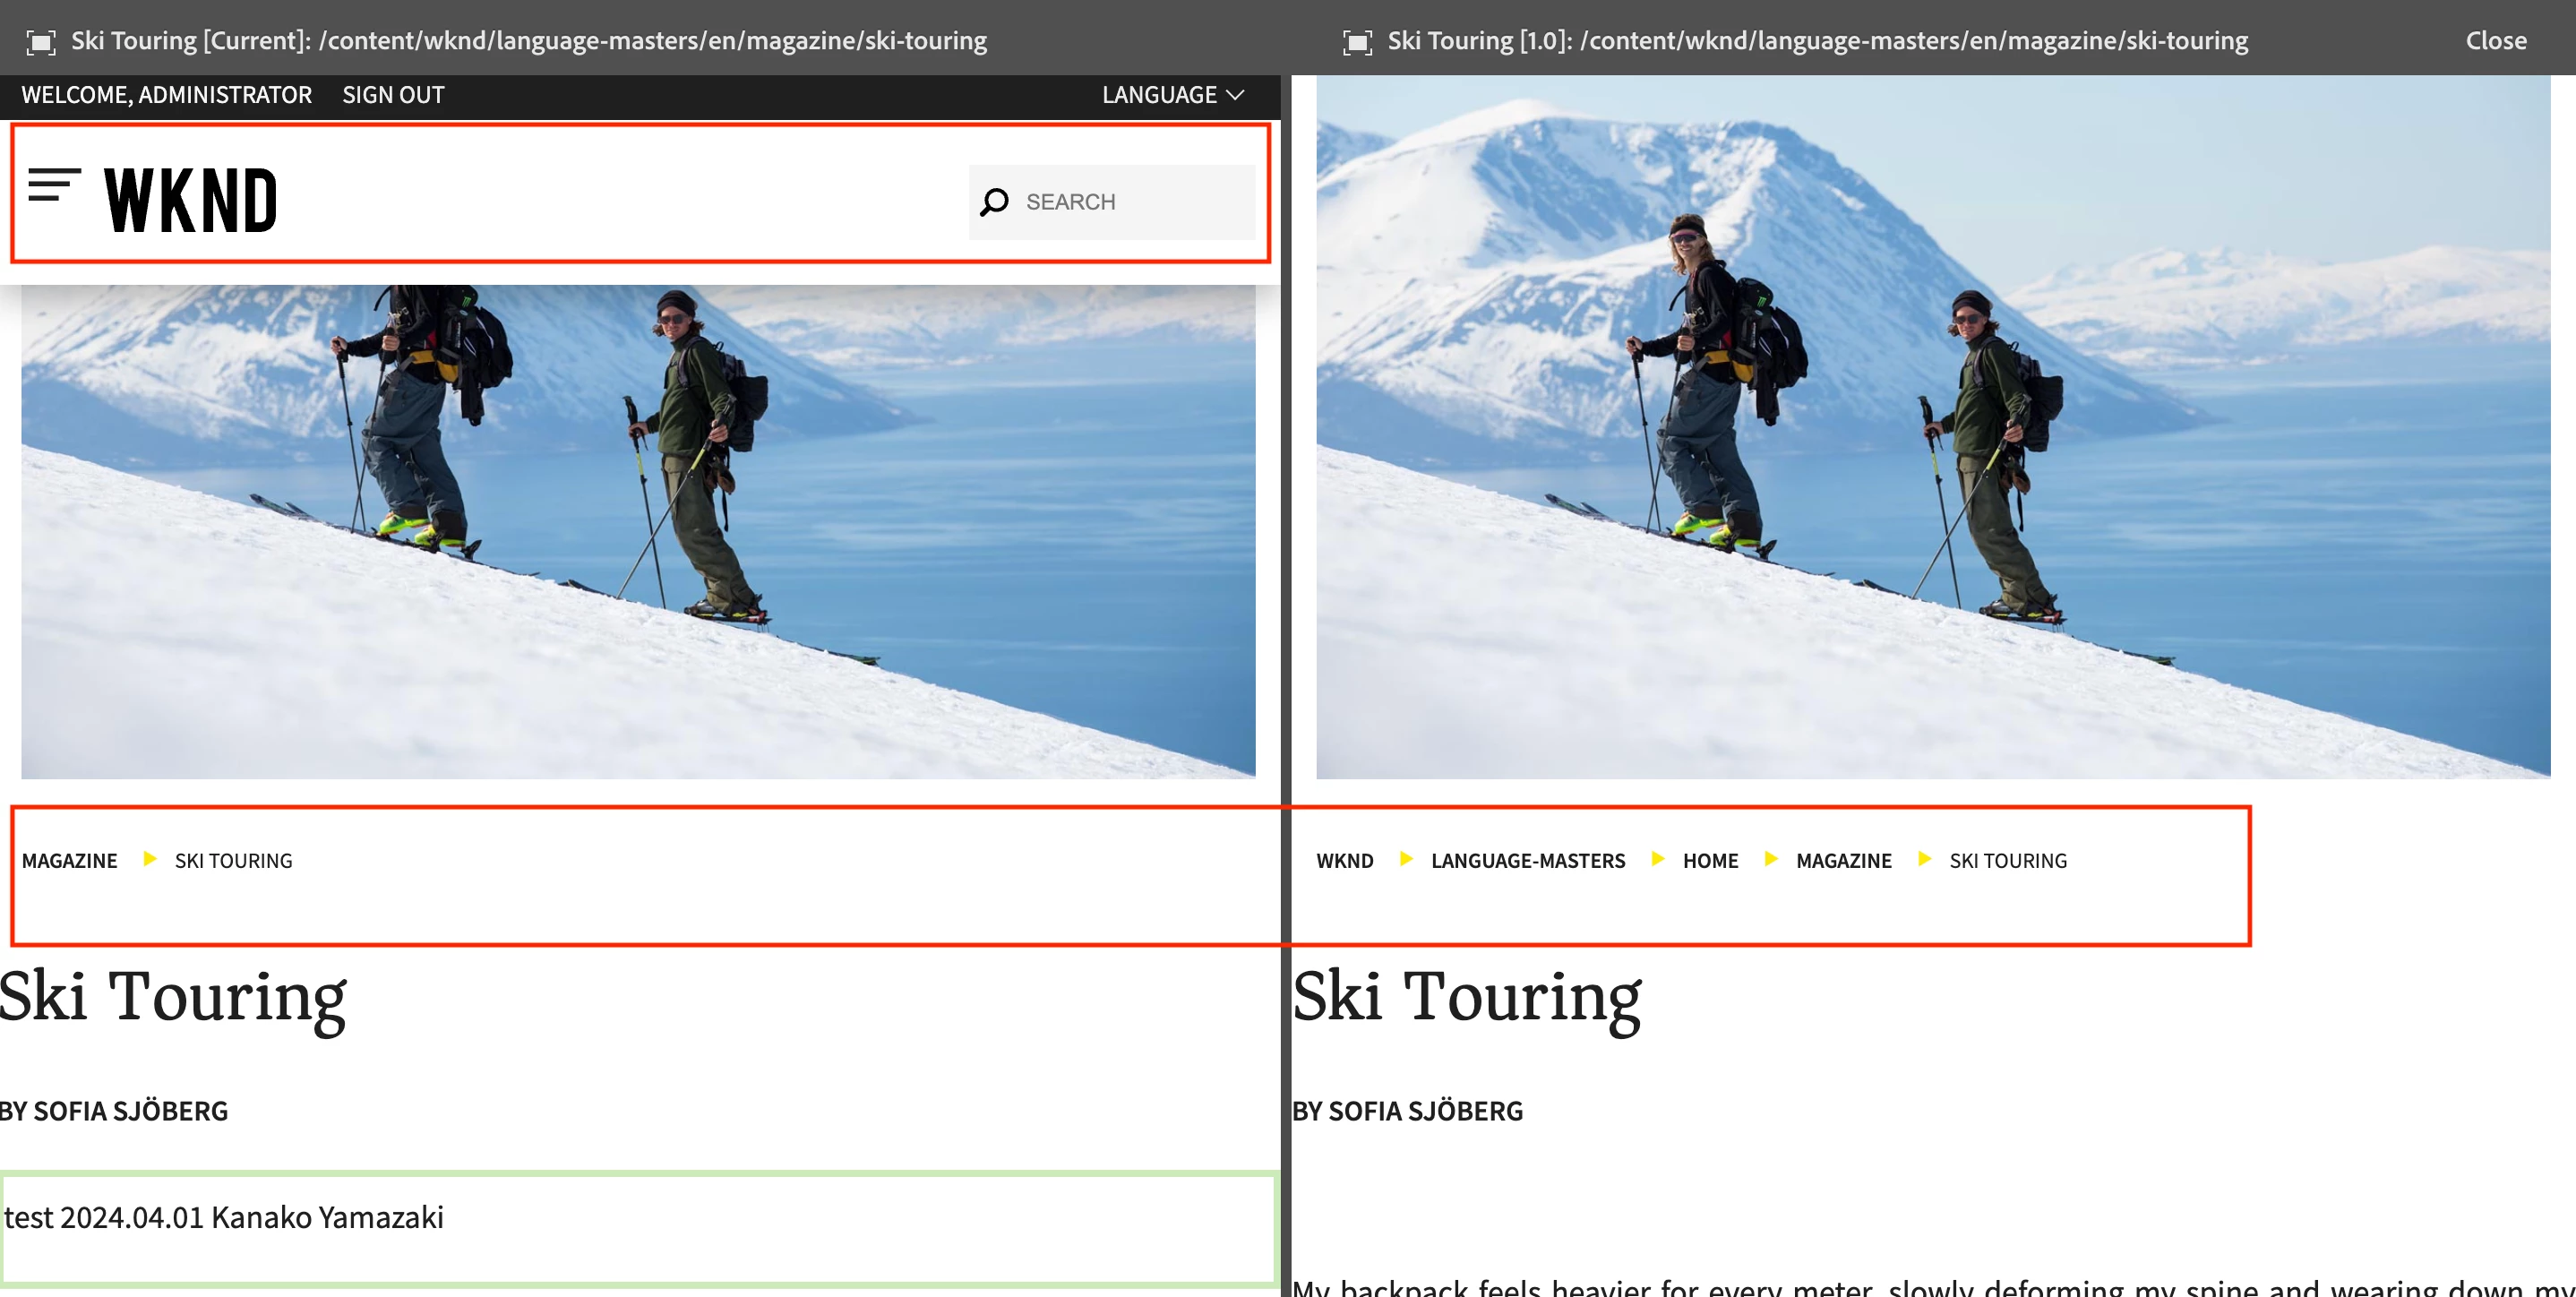The width and height of the screenshot is (2576, 1297).
Task: Click Sign Out link
Action: click(x=393, y=95)
